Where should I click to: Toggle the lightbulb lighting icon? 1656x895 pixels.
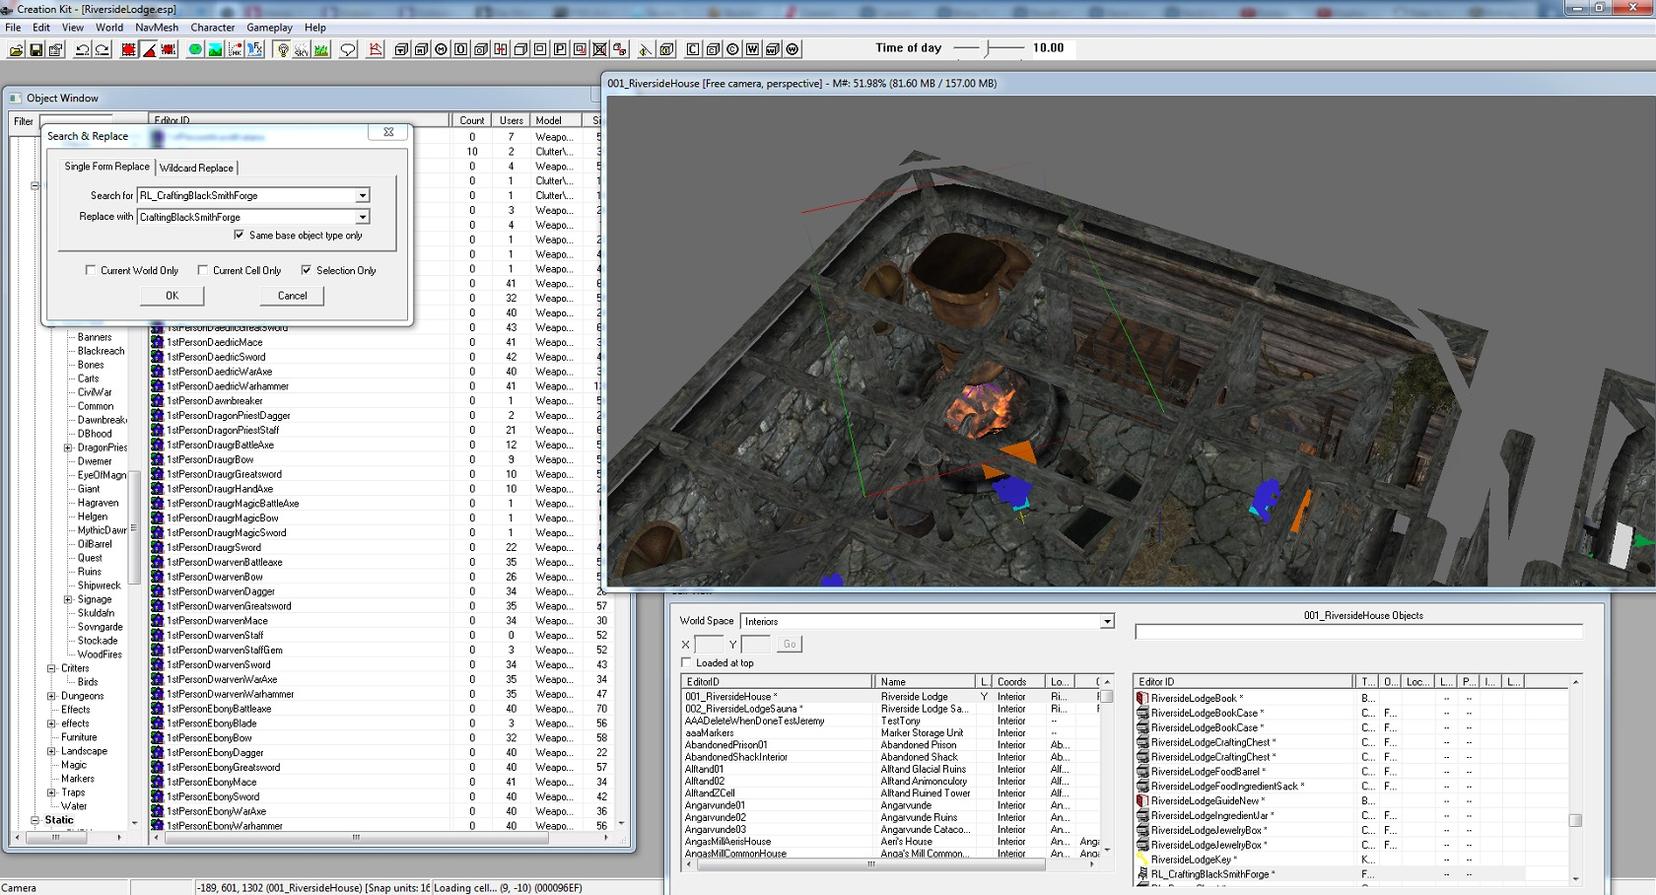tap(283, 49)
